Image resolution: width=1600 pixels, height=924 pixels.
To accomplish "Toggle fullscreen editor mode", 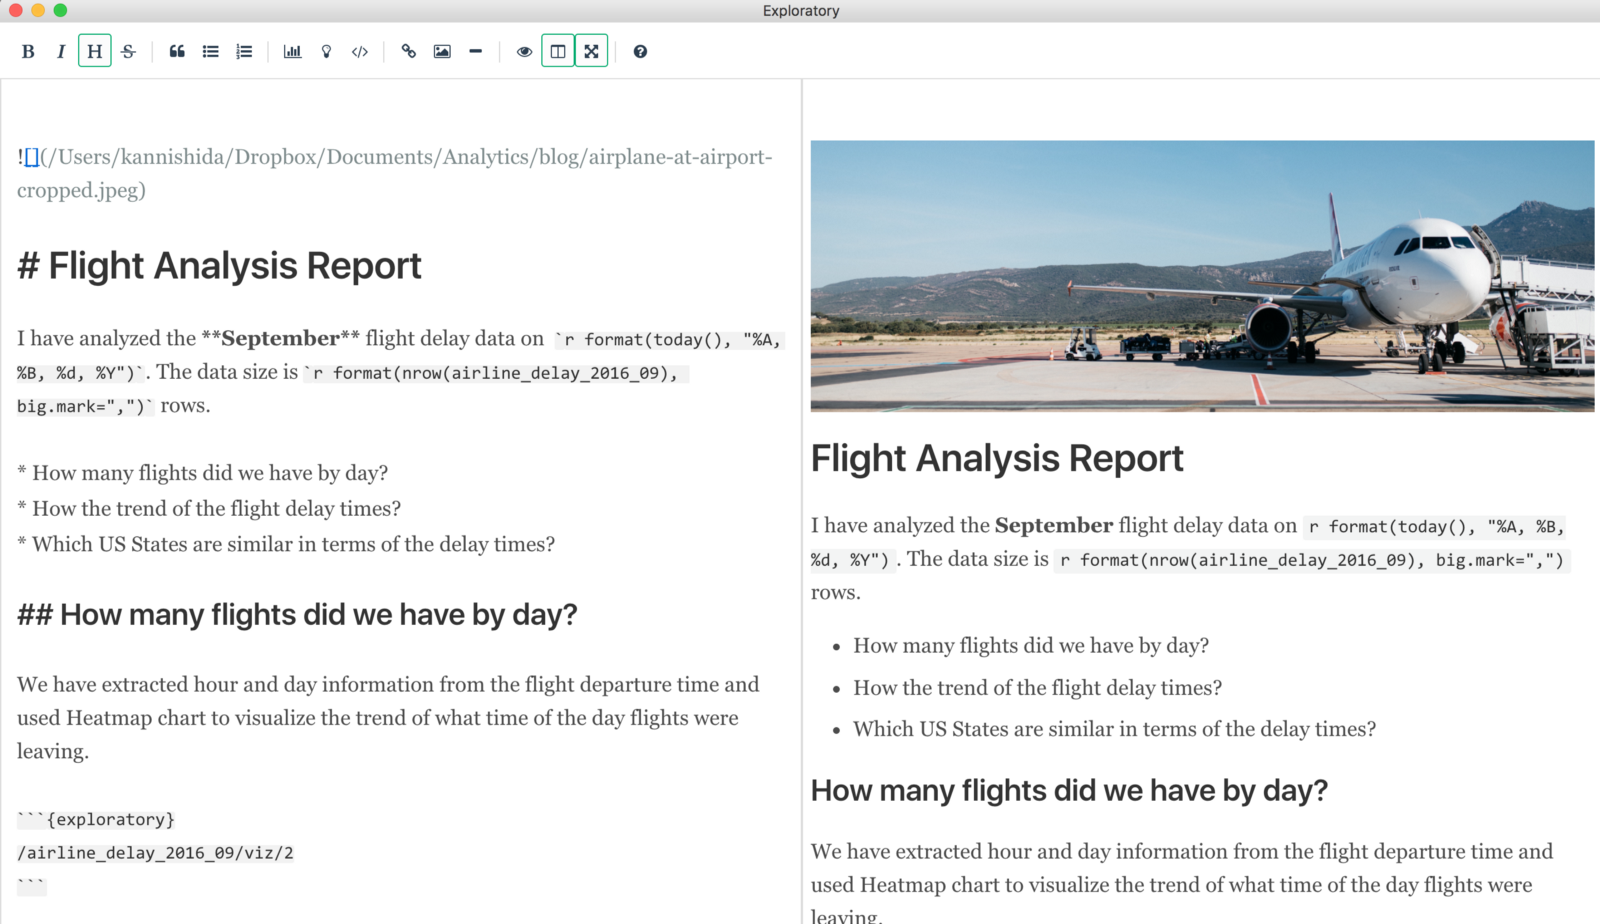I will pos(591,52).
